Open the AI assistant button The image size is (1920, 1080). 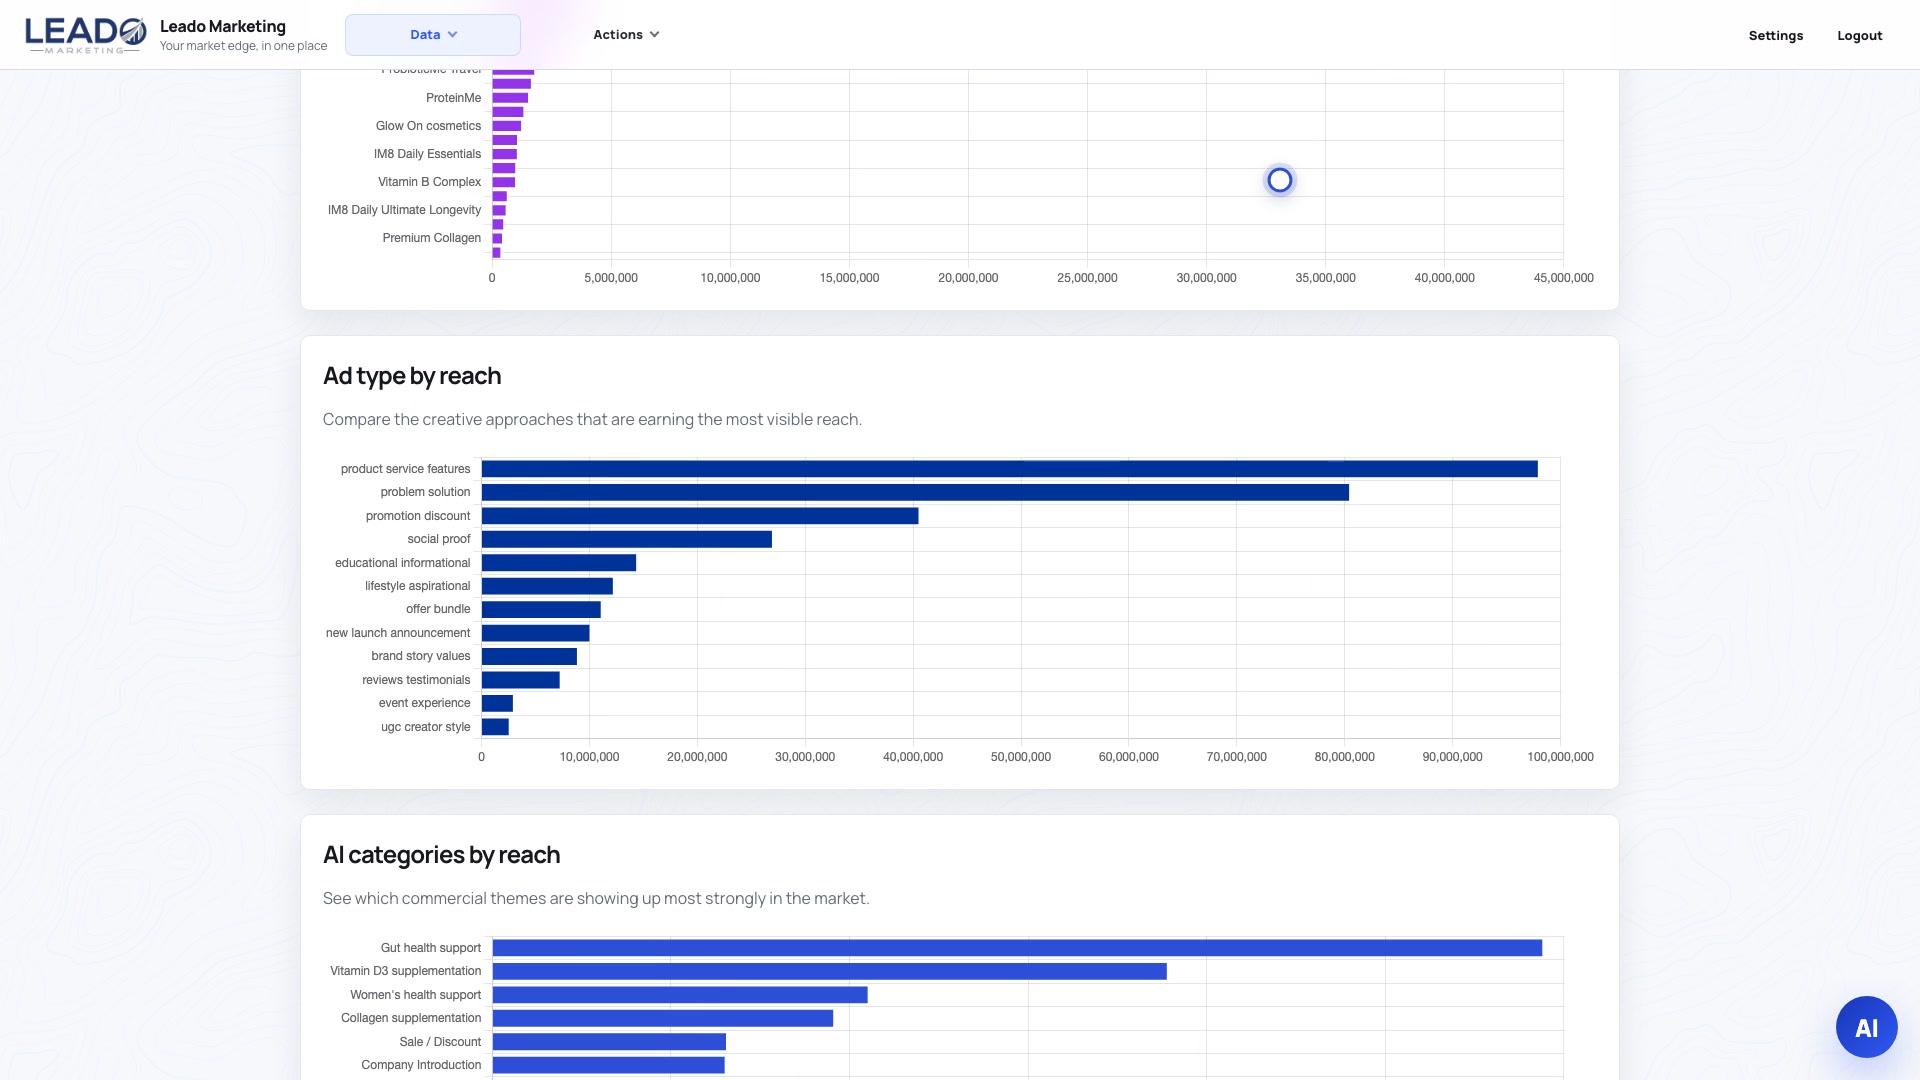coord(1866,1027)
